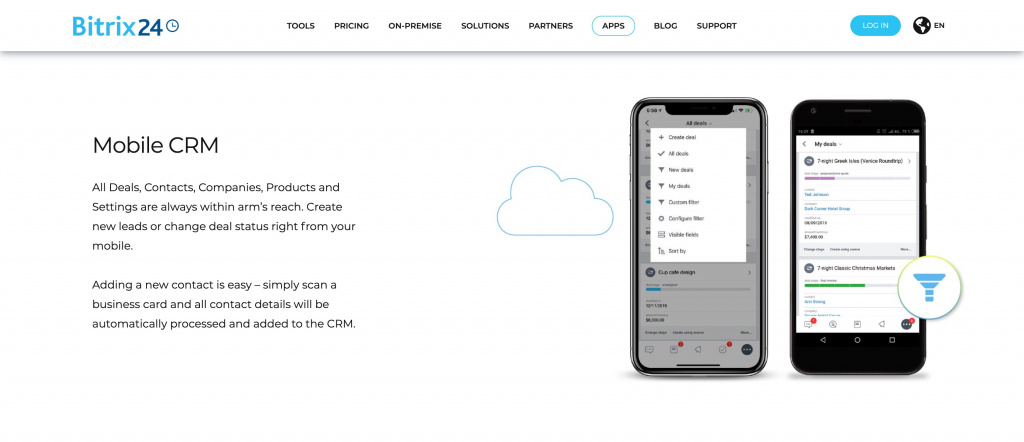
Task: Select Sort by in the deals menu
Action: pos(677,250)
